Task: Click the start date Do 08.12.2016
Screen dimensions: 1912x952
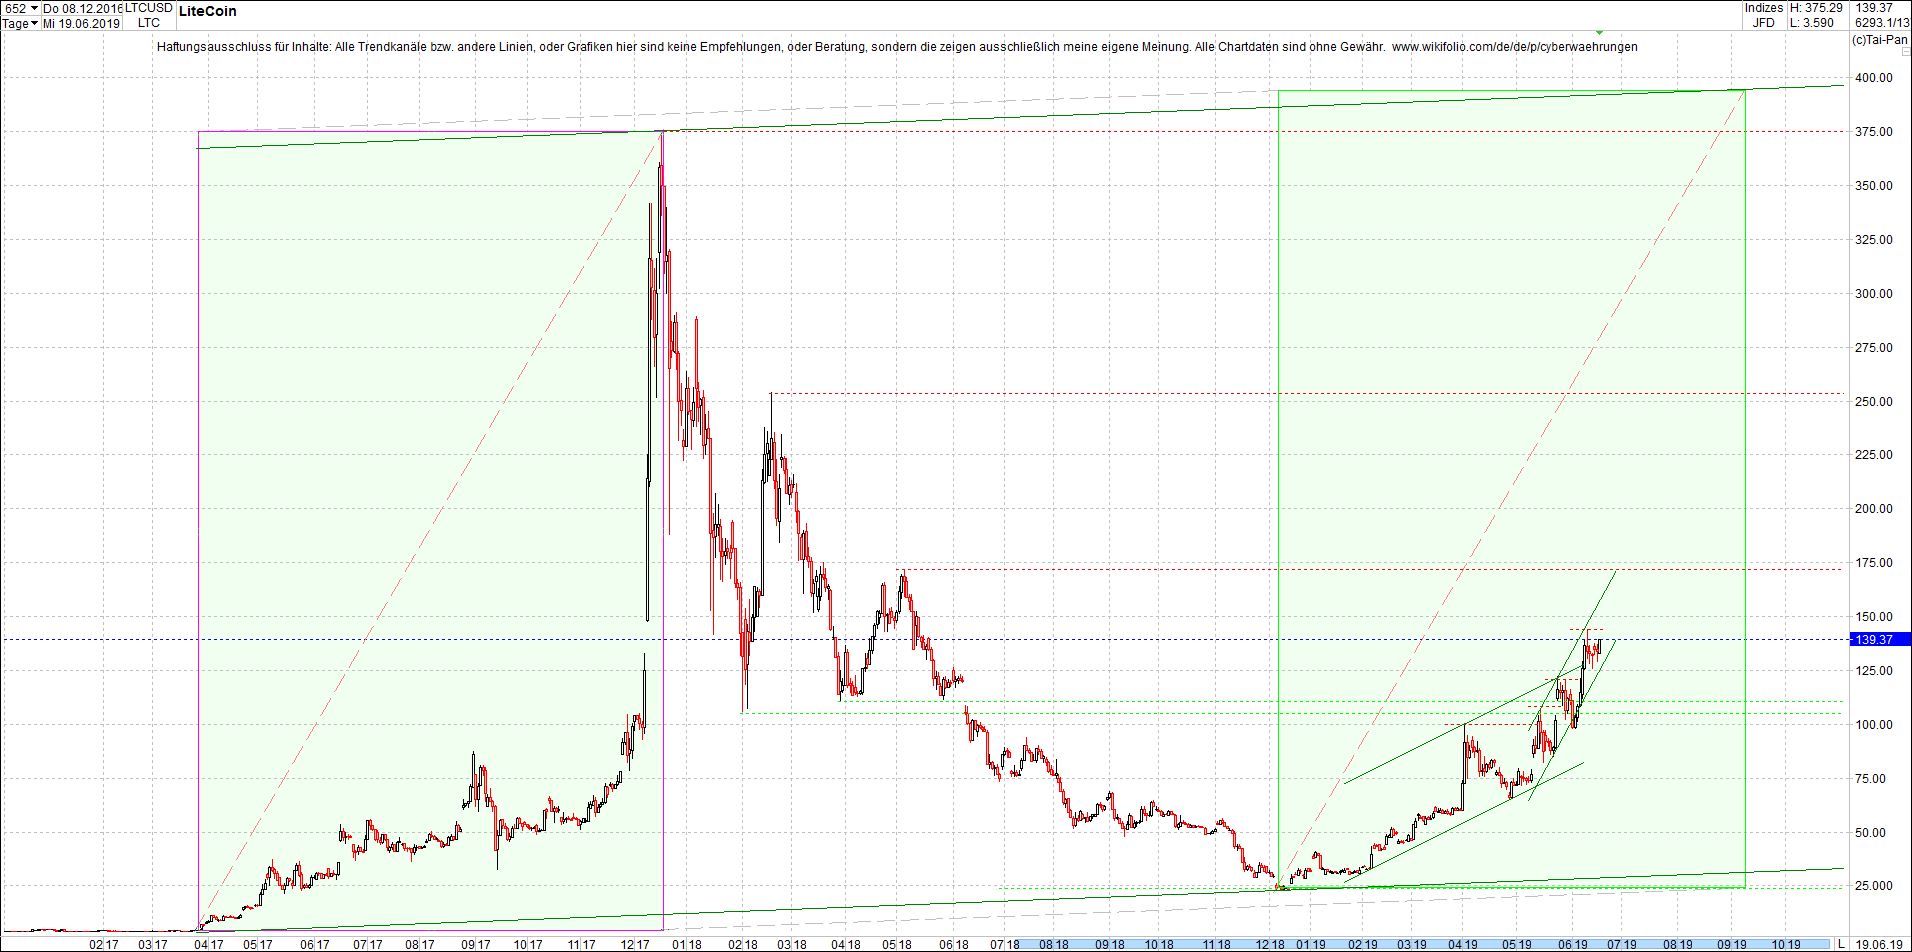Action: pyautogui.click(x=85, y=8)
